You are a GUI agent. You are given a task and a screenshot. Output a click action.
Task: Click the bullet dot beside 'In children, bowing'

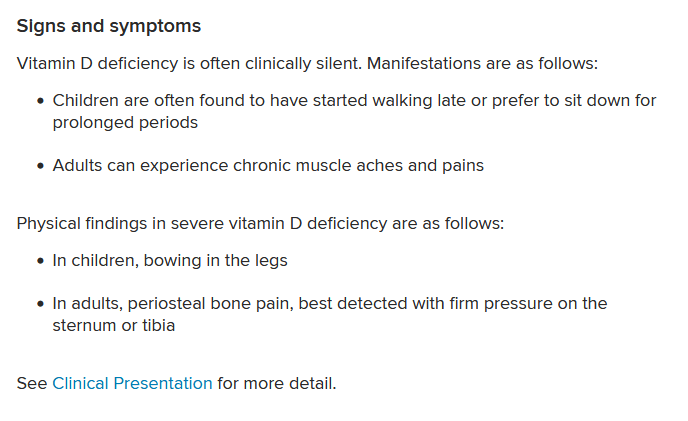(x=41, y=261)
